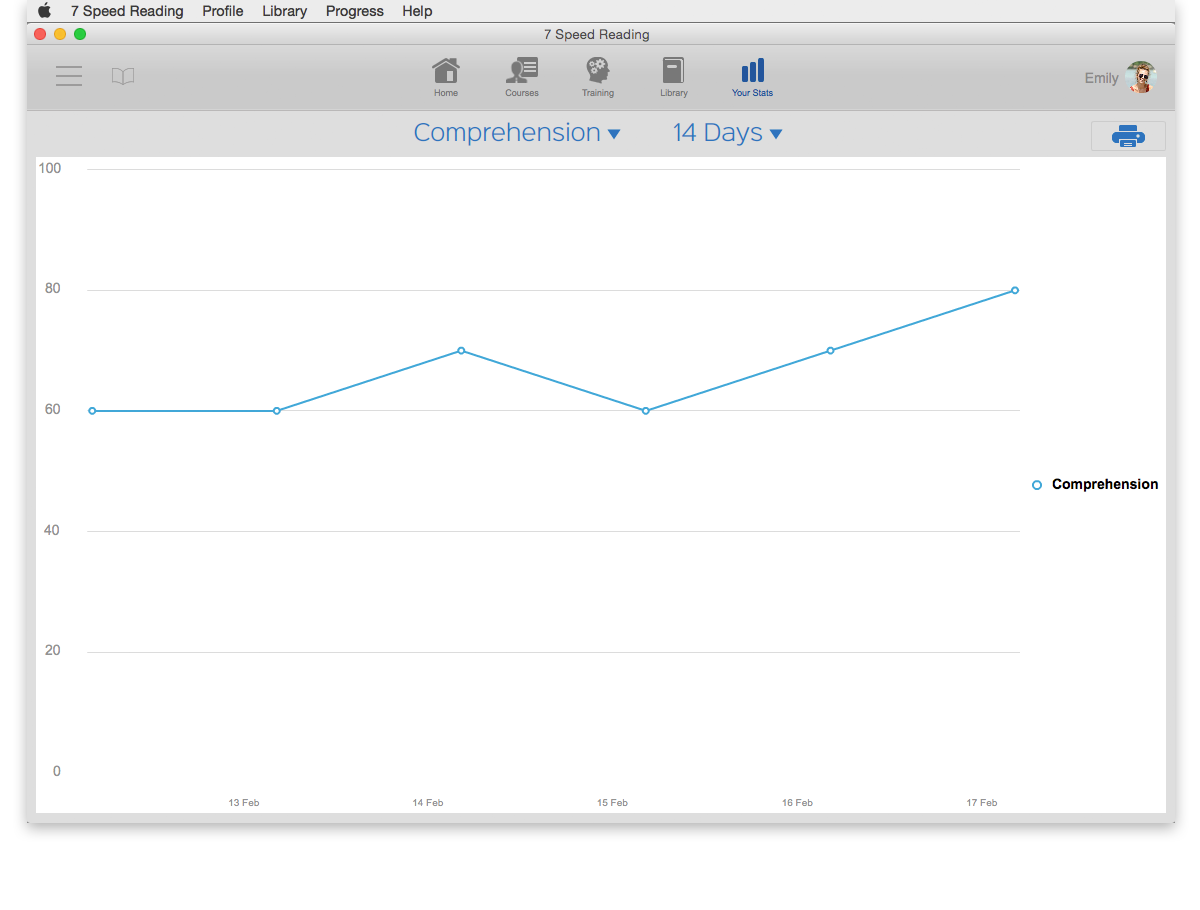The height and width of the screenshot is (910, 1200).
Task: Open the Apple menu
Action: (x=44, y=11)
